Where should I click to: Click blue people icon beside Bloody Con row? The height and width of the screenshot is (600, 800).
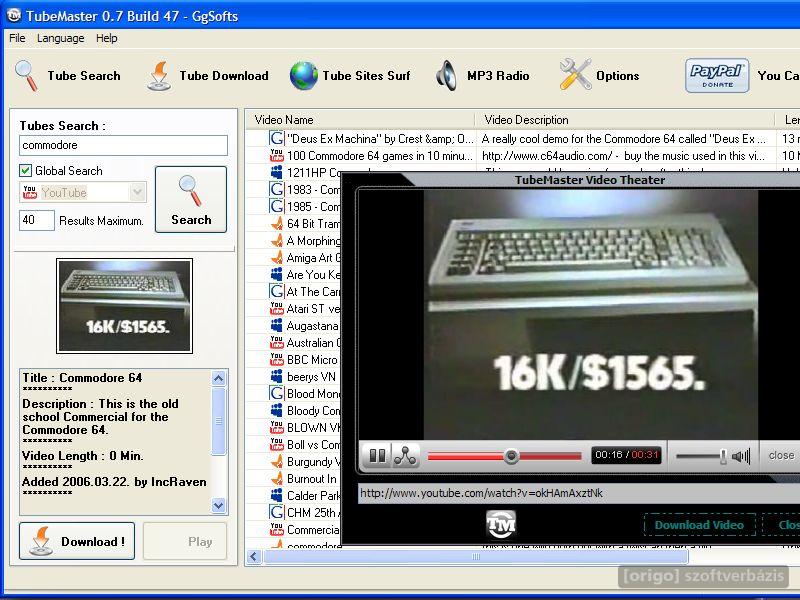pos(277,411)
